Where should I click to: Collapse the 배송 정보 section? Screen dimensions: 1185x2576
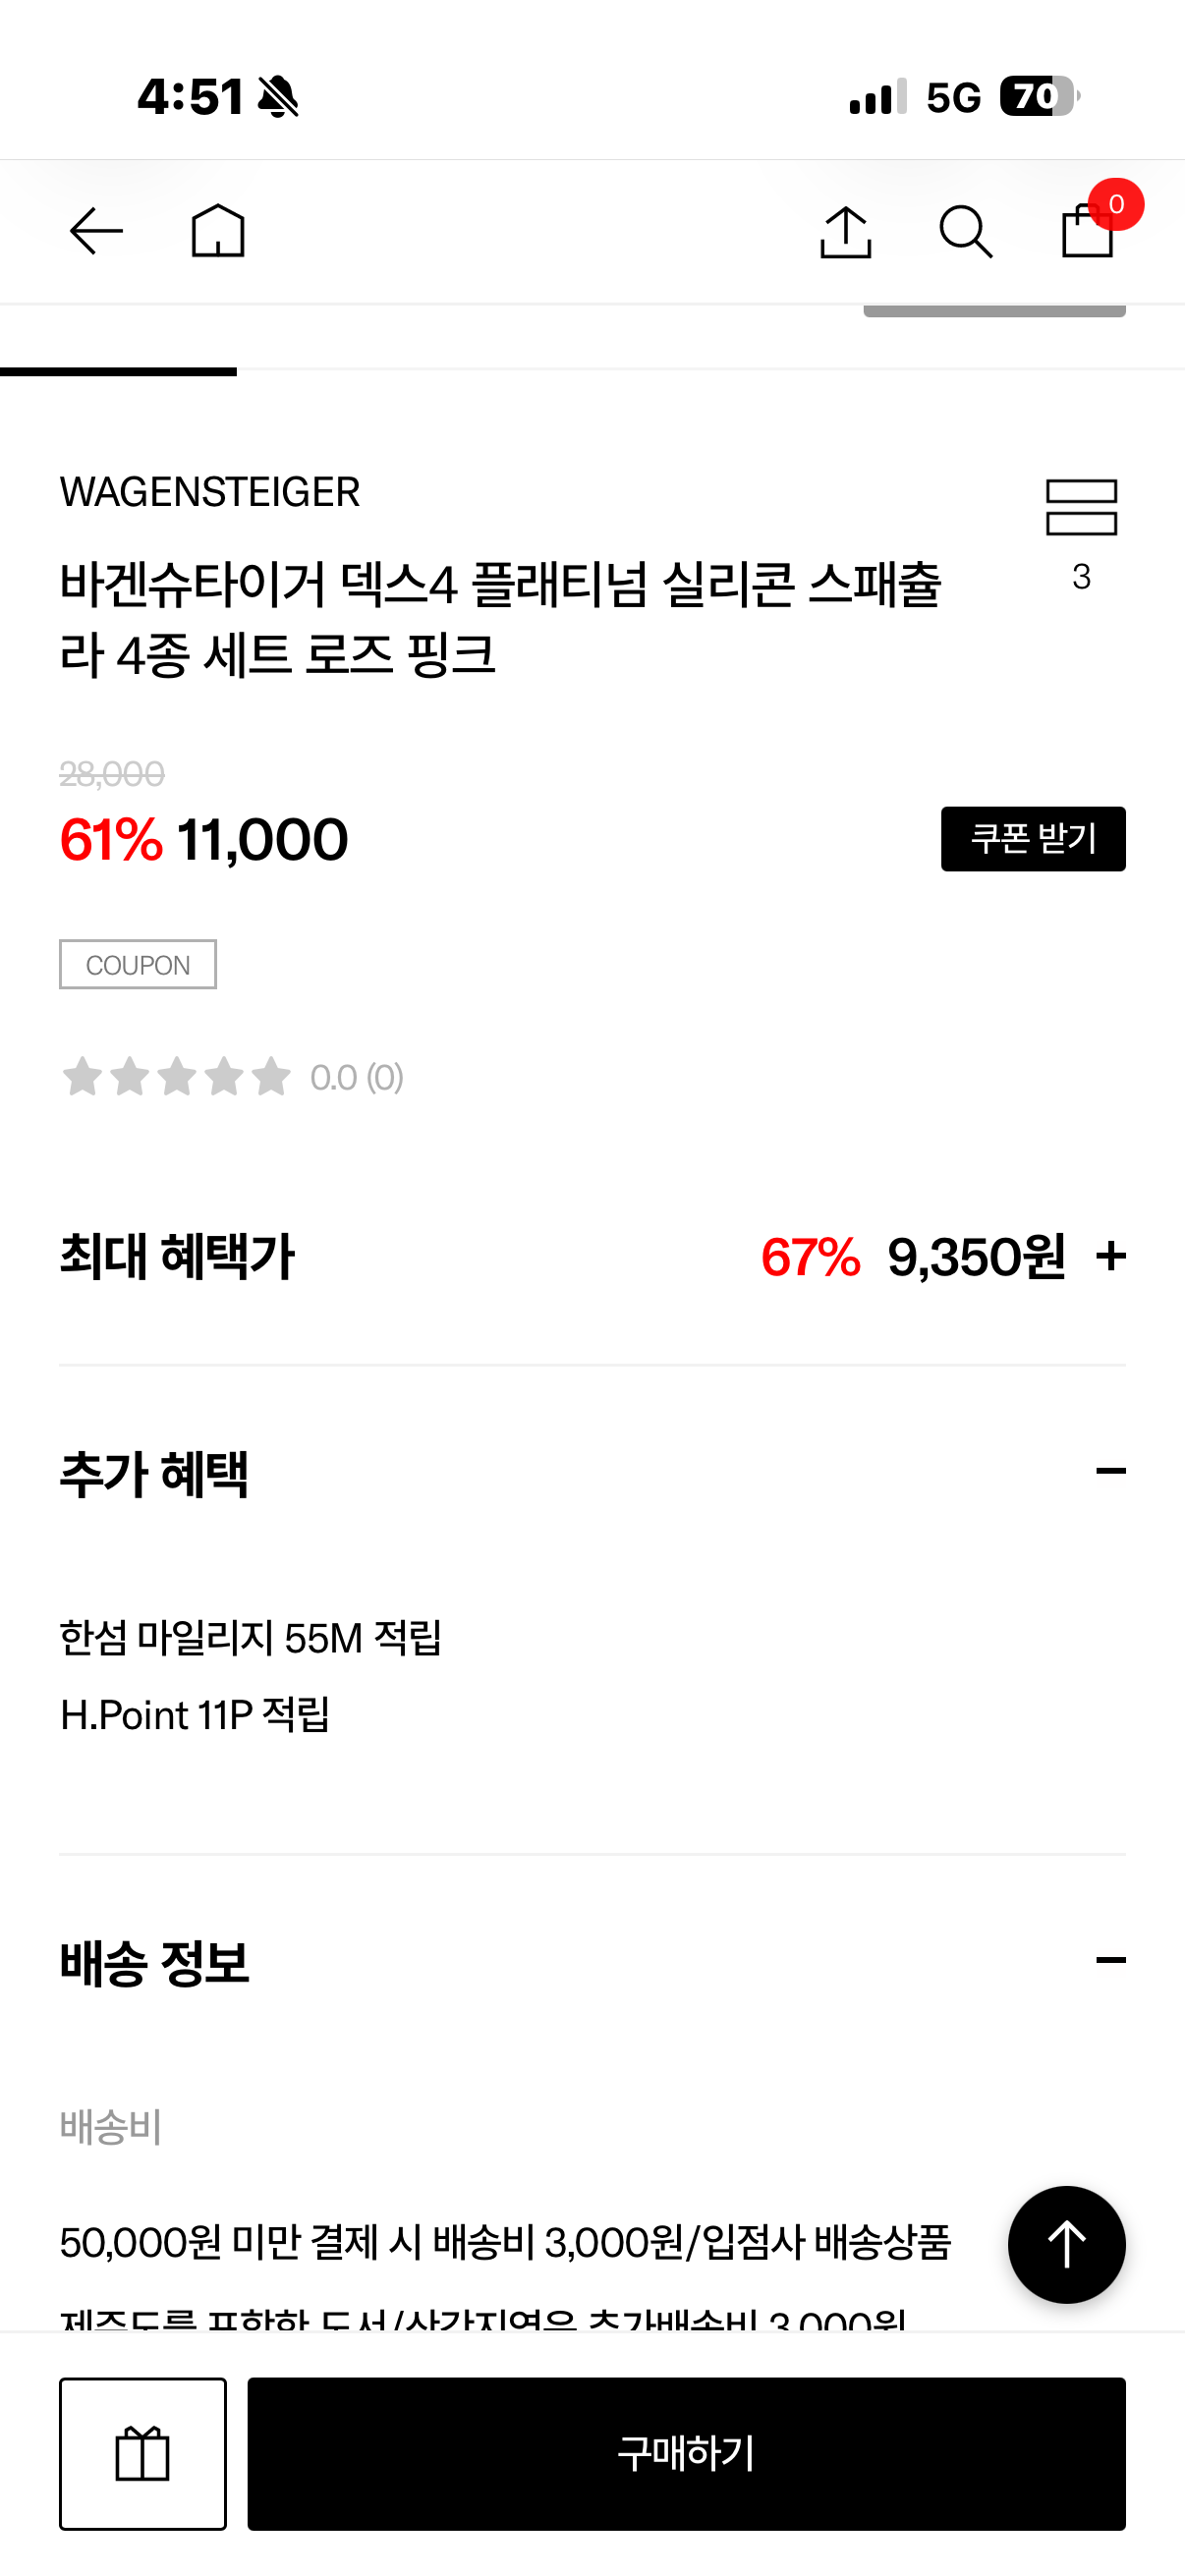pos(1110,1960)
